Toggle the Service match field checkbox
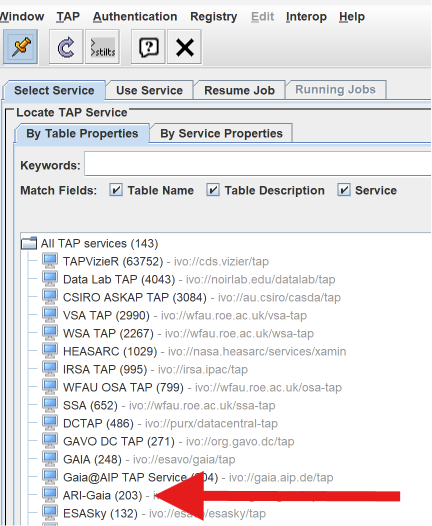 344,190
